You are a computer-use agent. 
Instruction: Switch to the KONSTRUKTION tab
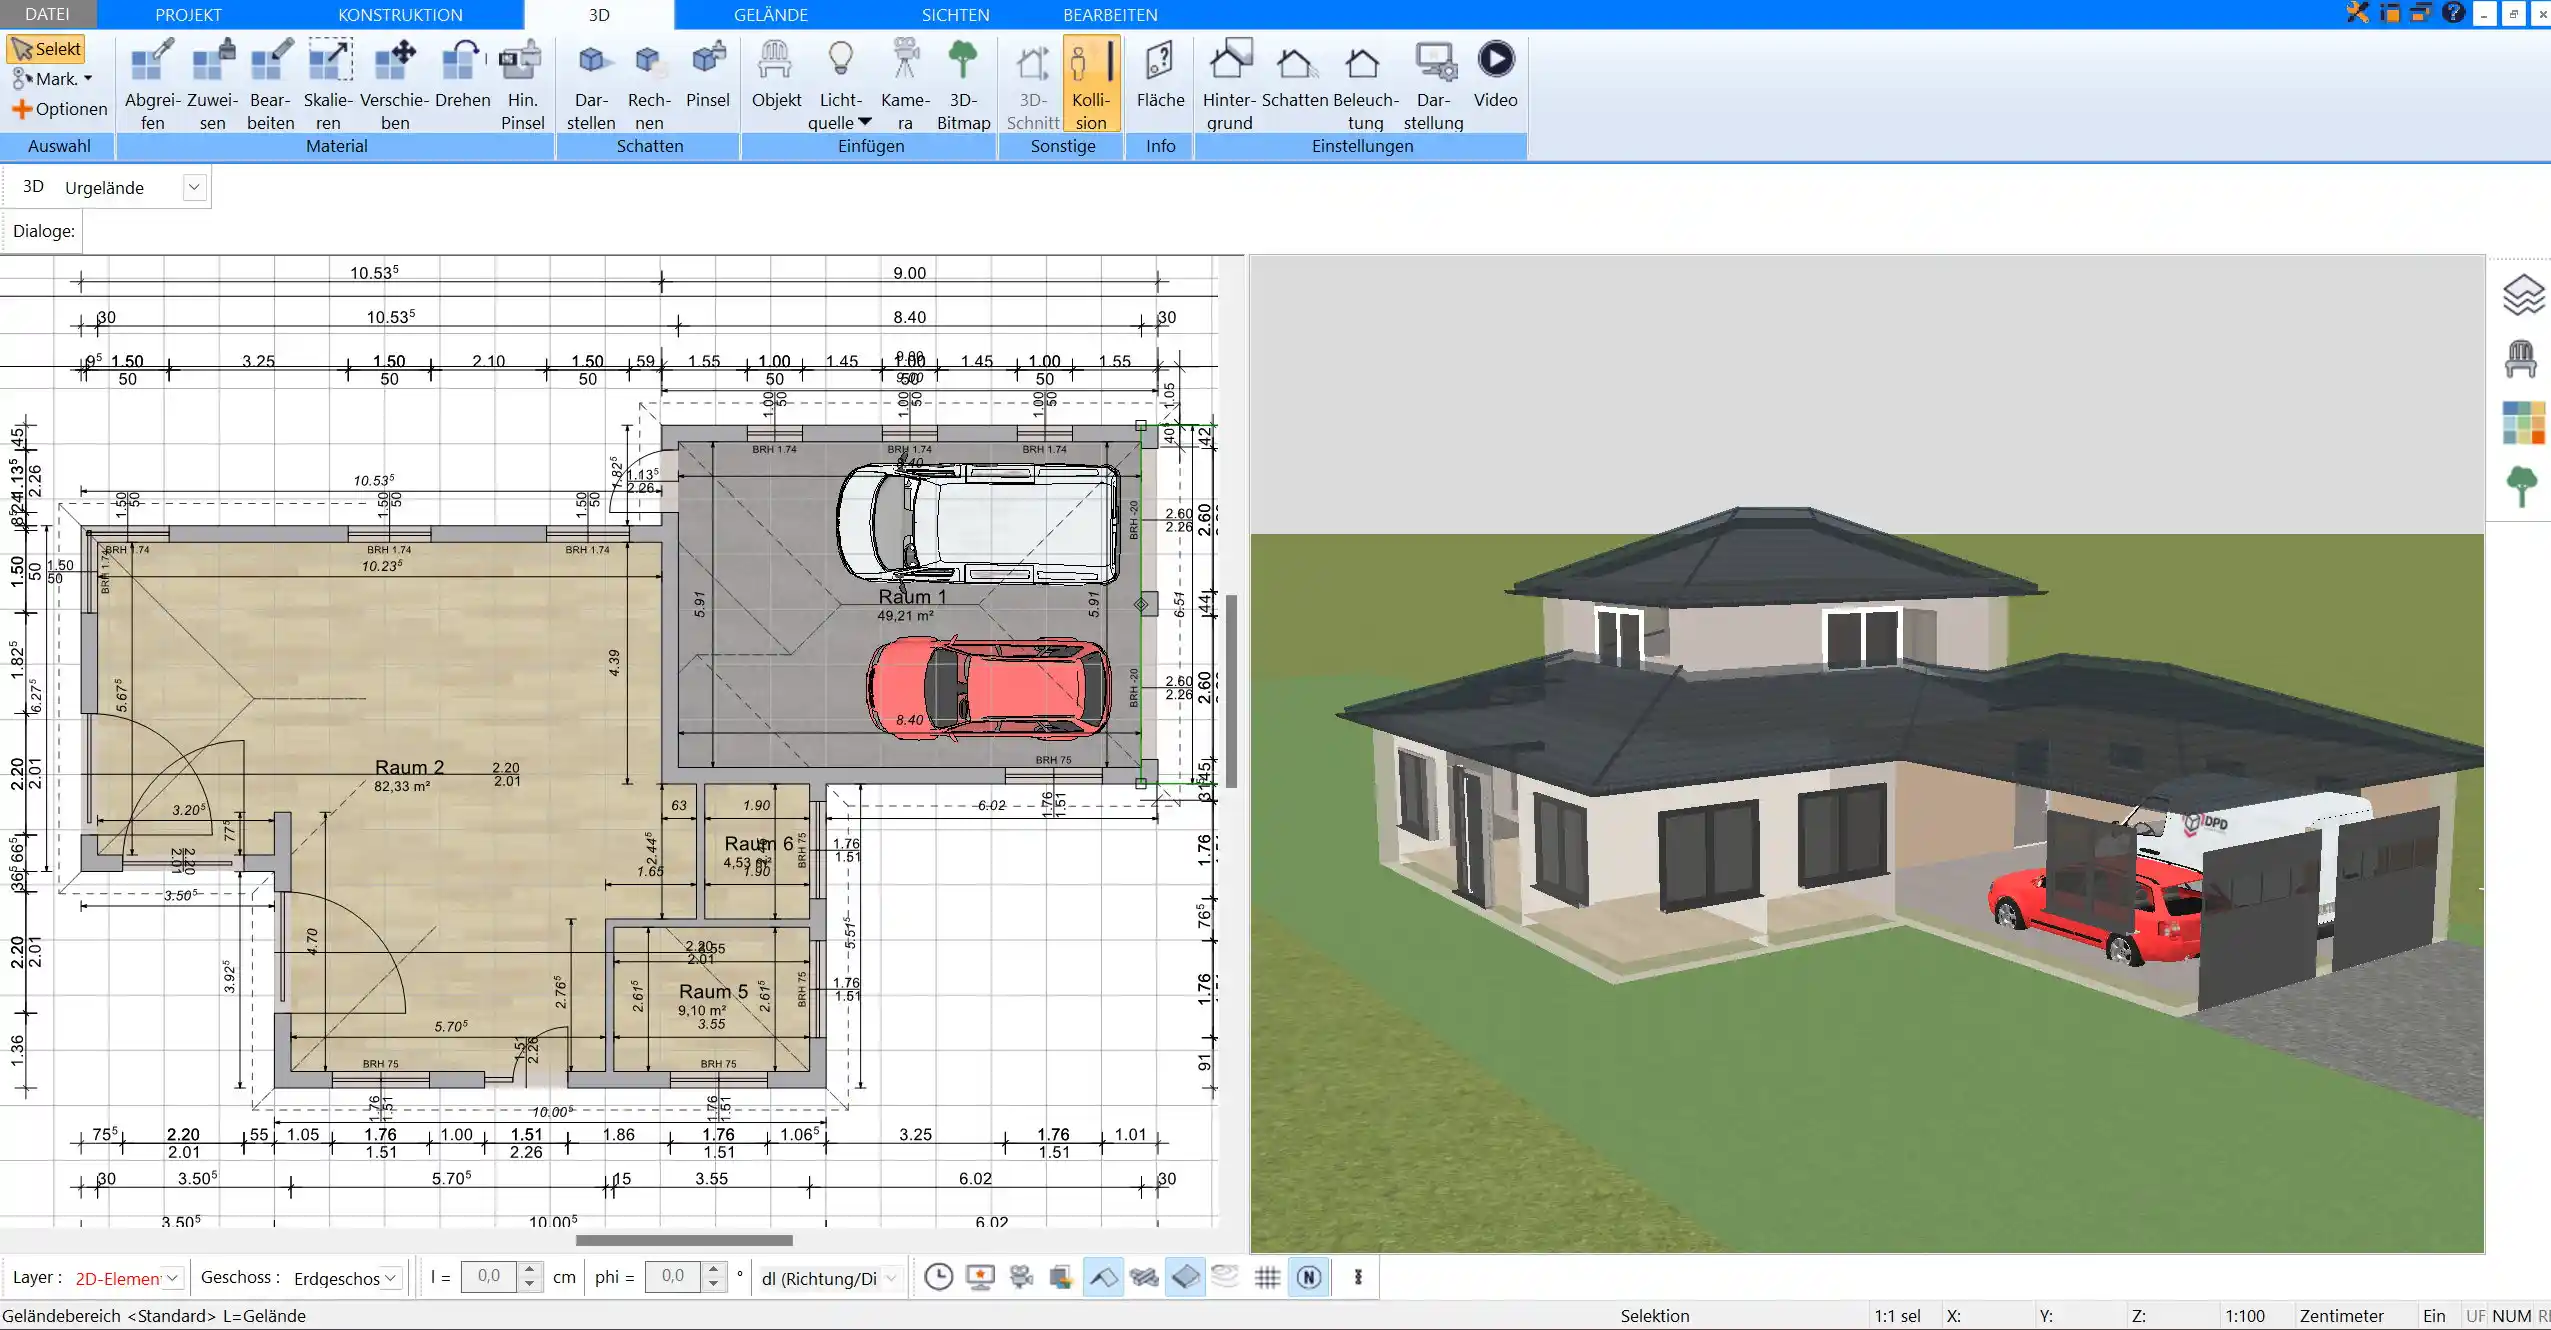[x=400, y=14]
